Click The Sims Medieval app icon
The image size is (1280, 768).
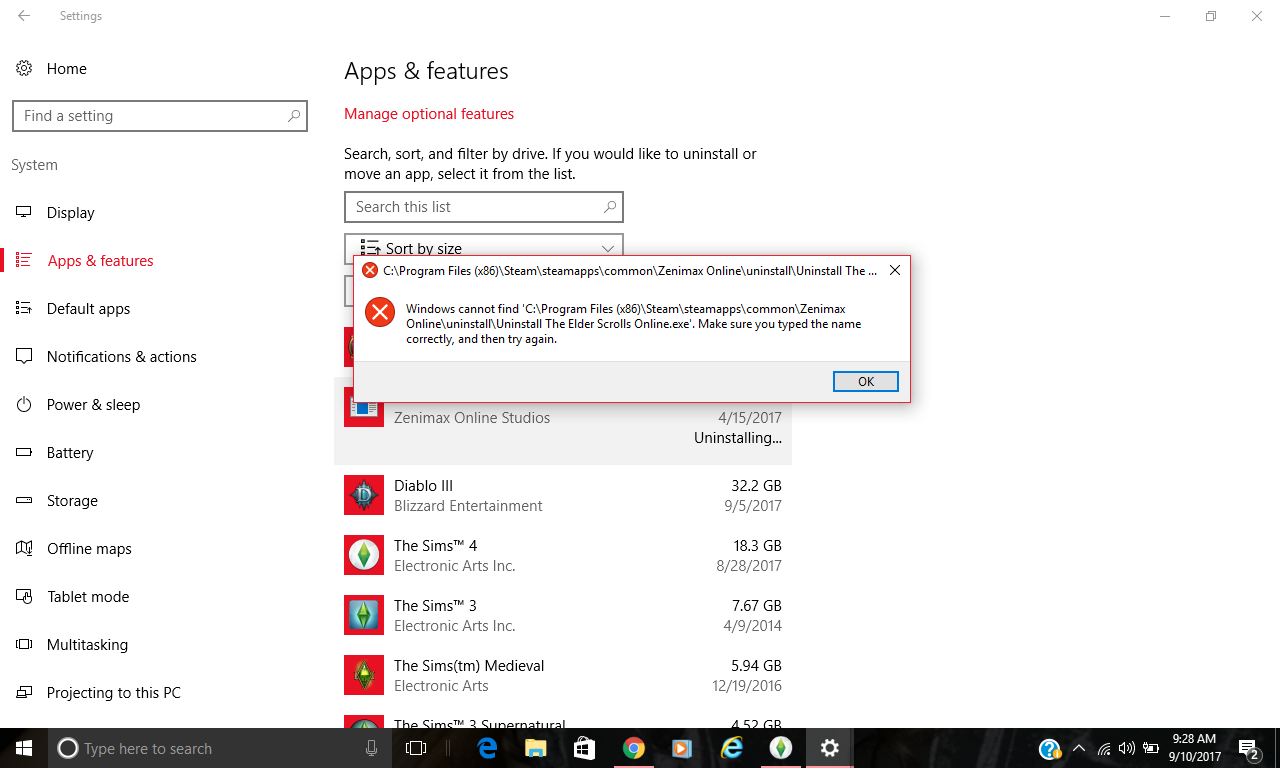tap(364, 675)
